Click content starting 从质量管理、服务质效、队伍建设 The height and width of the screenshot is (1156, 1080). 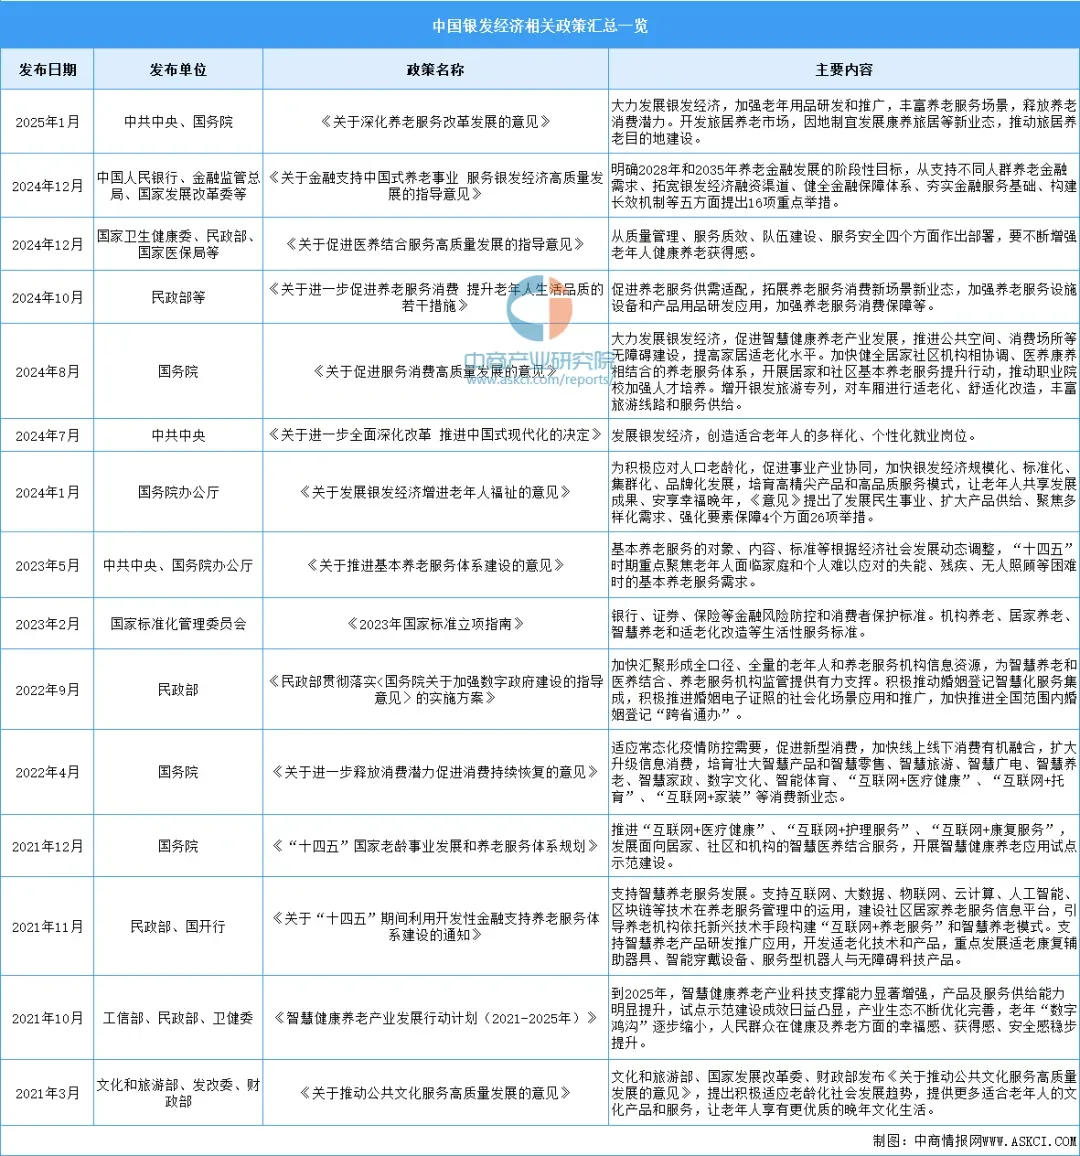coord(843,244)
